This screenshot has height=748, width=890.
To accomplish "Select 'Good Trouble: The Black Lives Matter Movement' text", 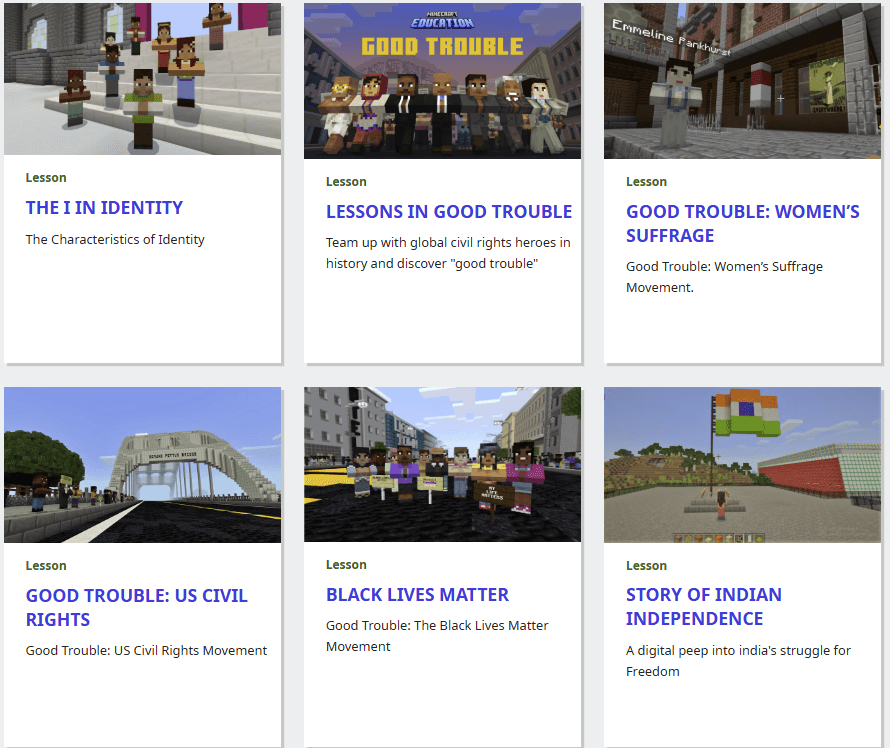I will pos(437,636).
